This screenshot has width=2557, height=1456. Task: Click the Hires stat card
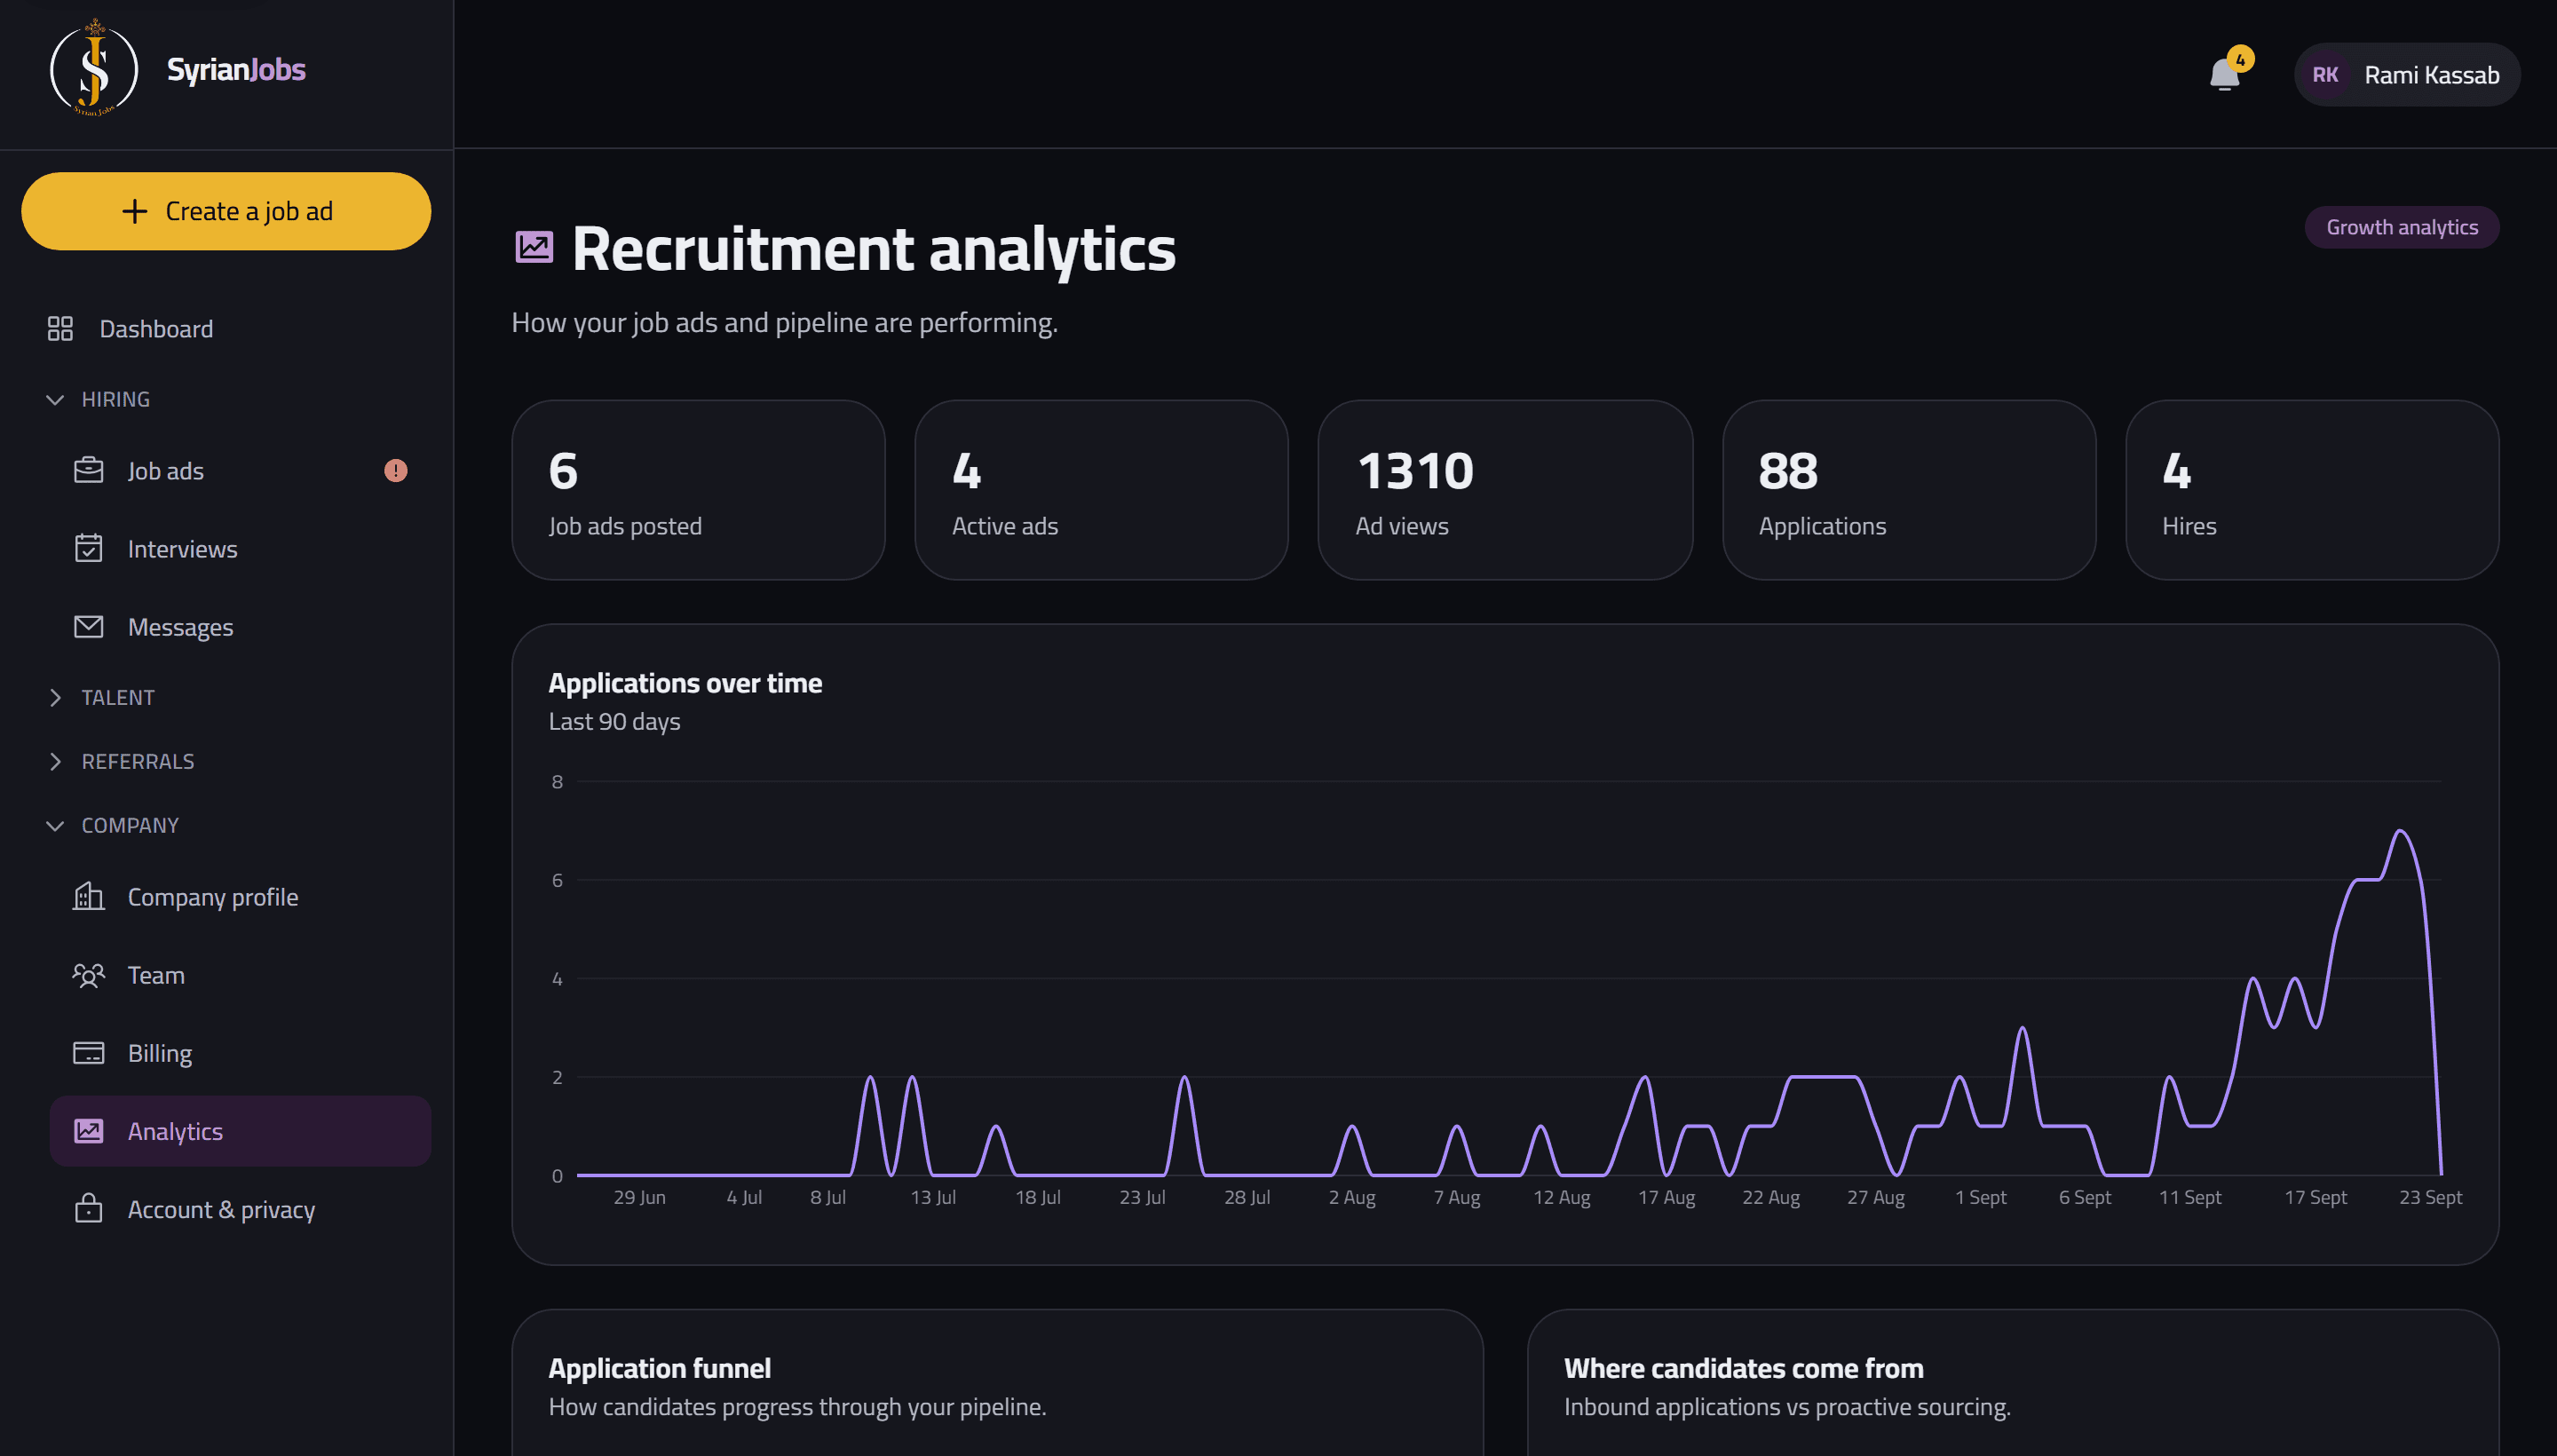click(x=2311, y=490)
